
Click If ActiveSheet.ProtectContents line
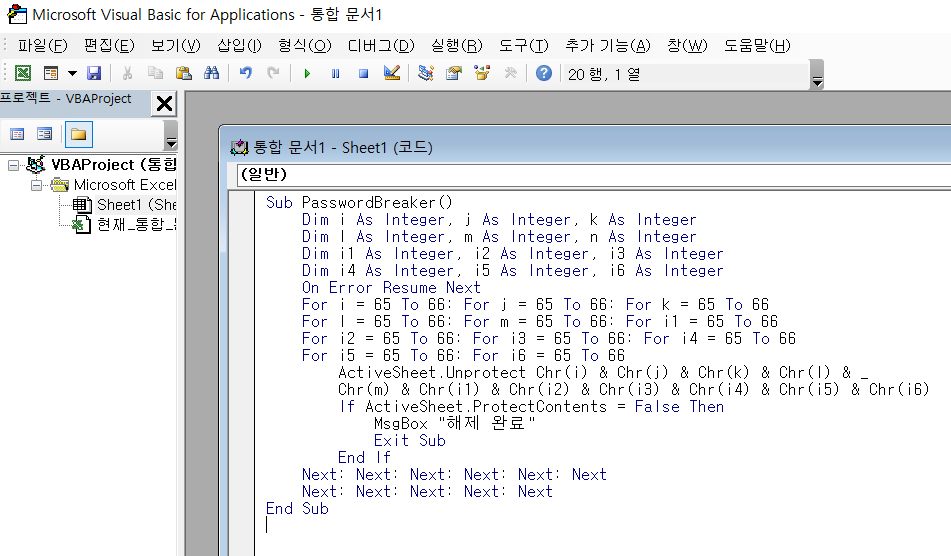[x=531, y=406]
